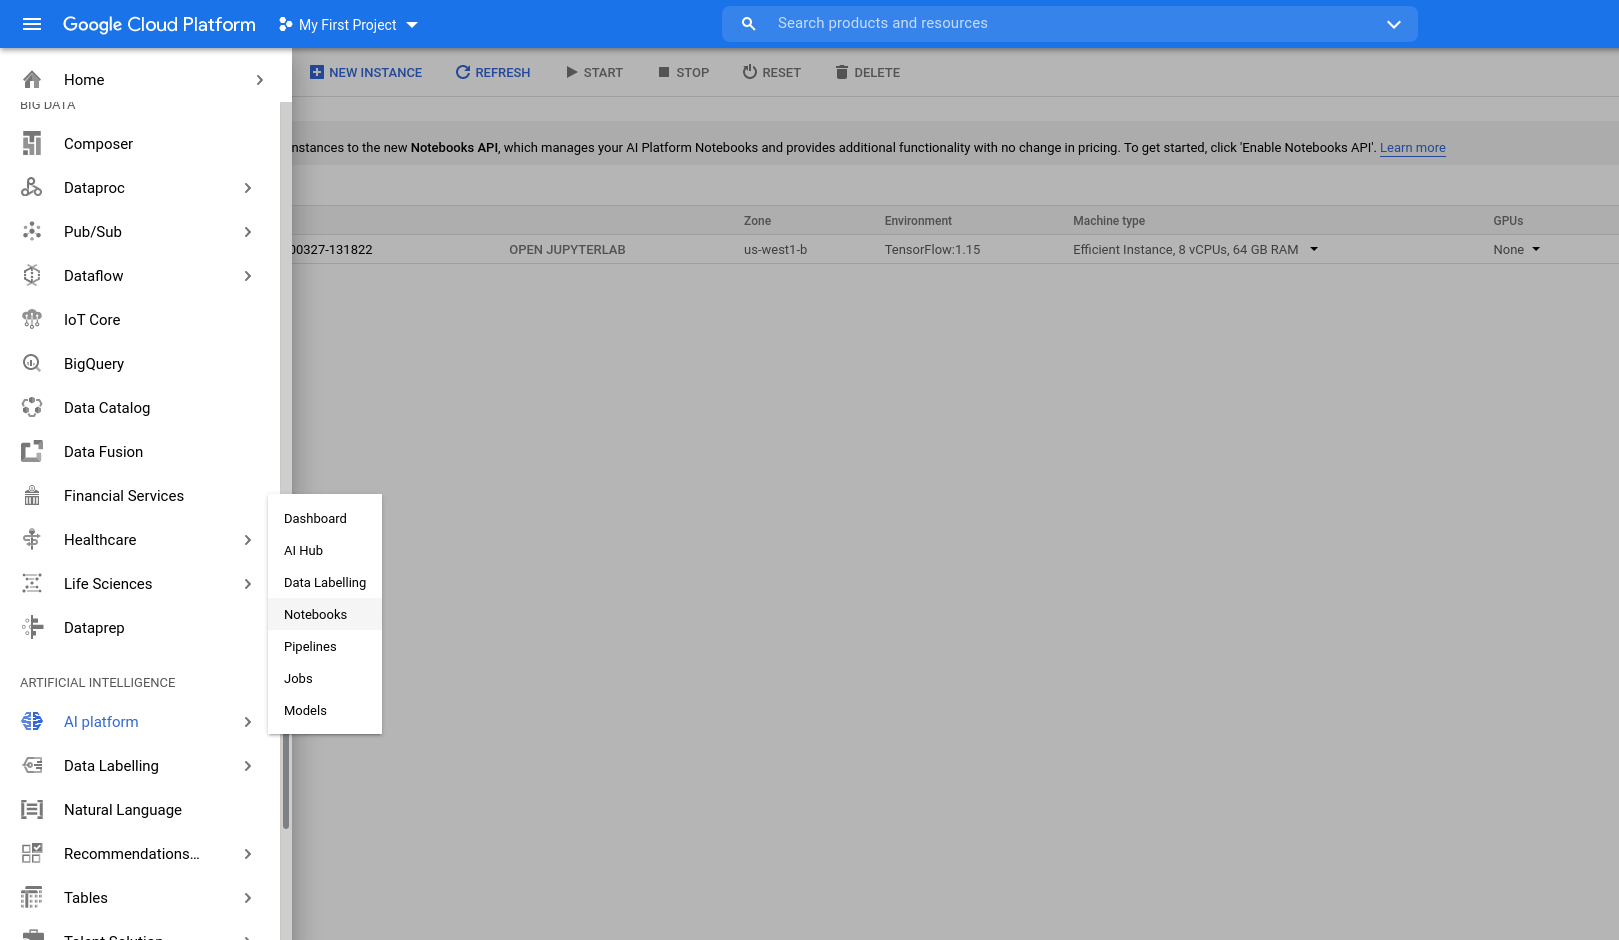Click the Tables icon

(x=32, y=898)
